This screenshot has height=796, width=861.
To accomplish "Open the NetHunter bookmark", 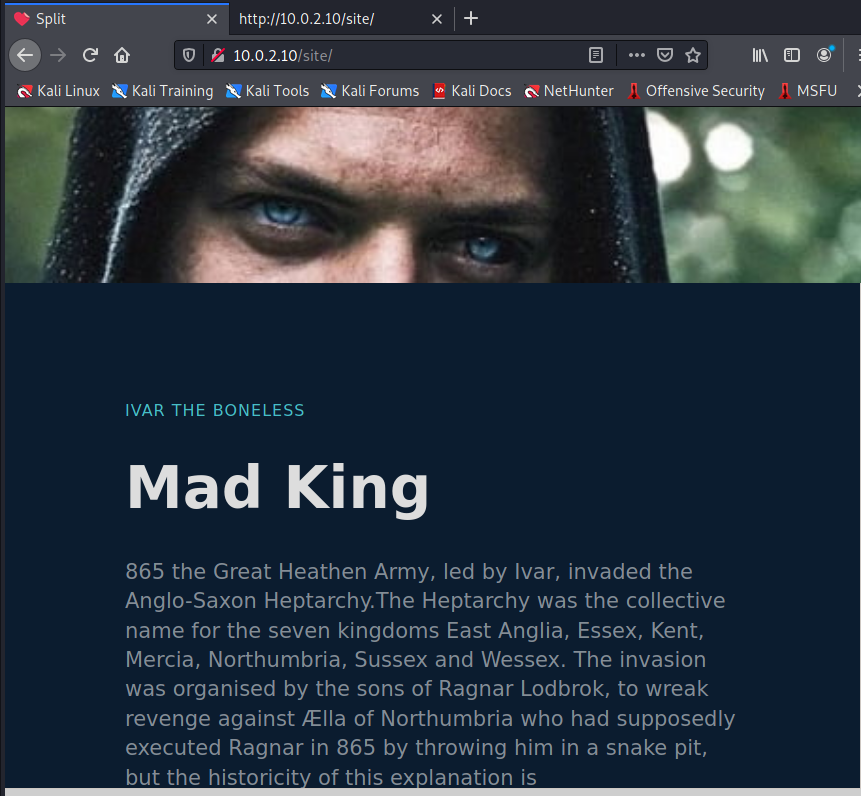I will (x=569, y=91).
